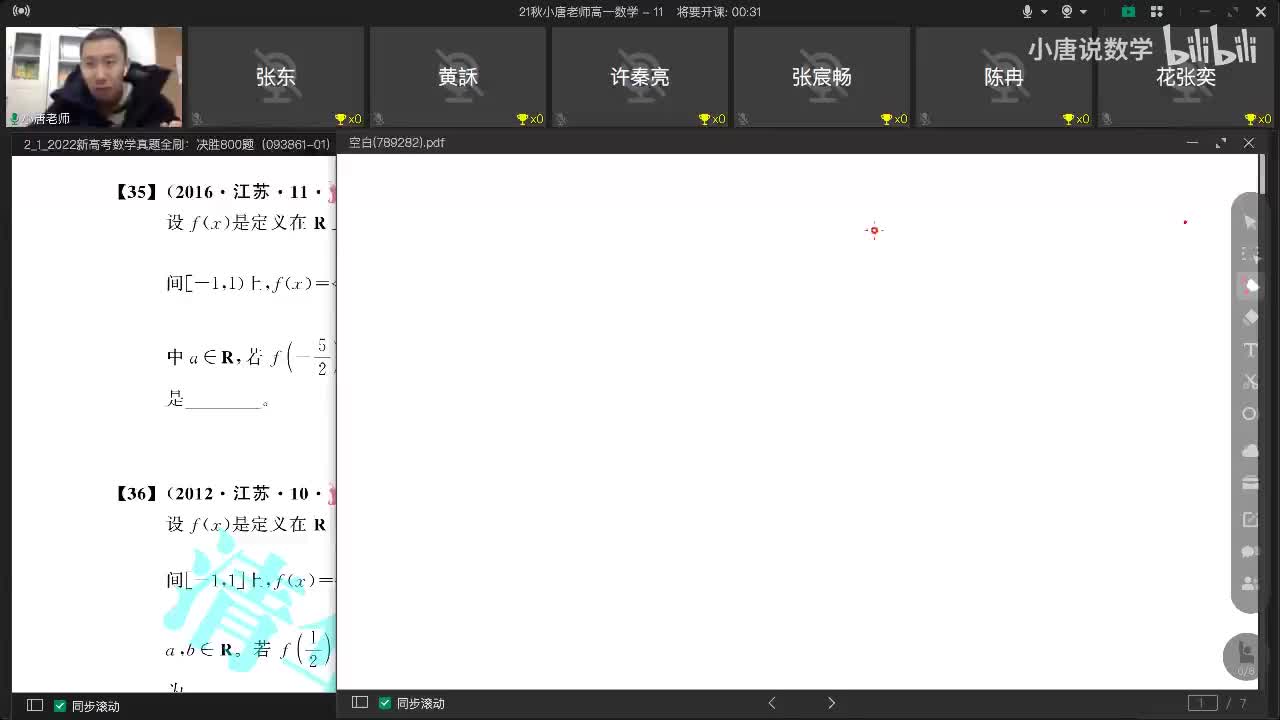1280x720 pixels.
Task: Click question 【35】 heading text
Action: point(138,192)
